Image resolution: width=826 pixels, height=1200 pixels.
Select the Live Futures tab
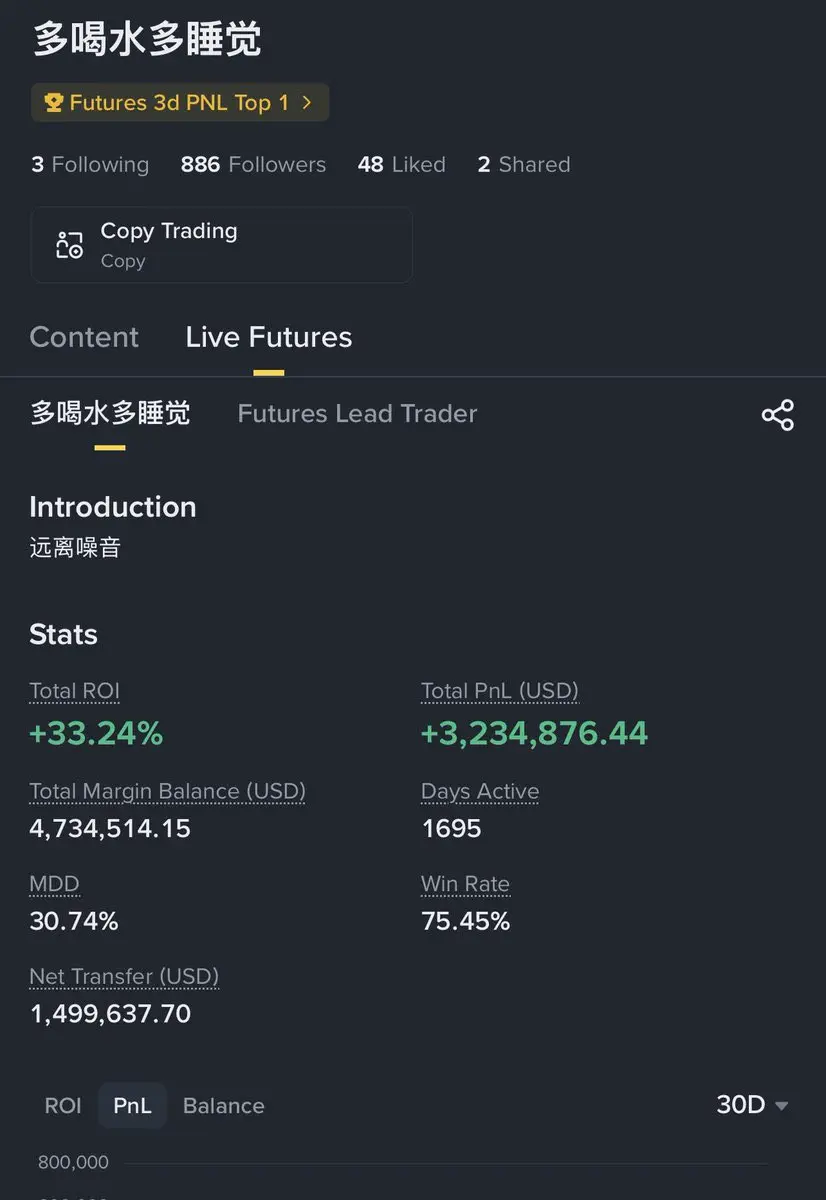268,337
